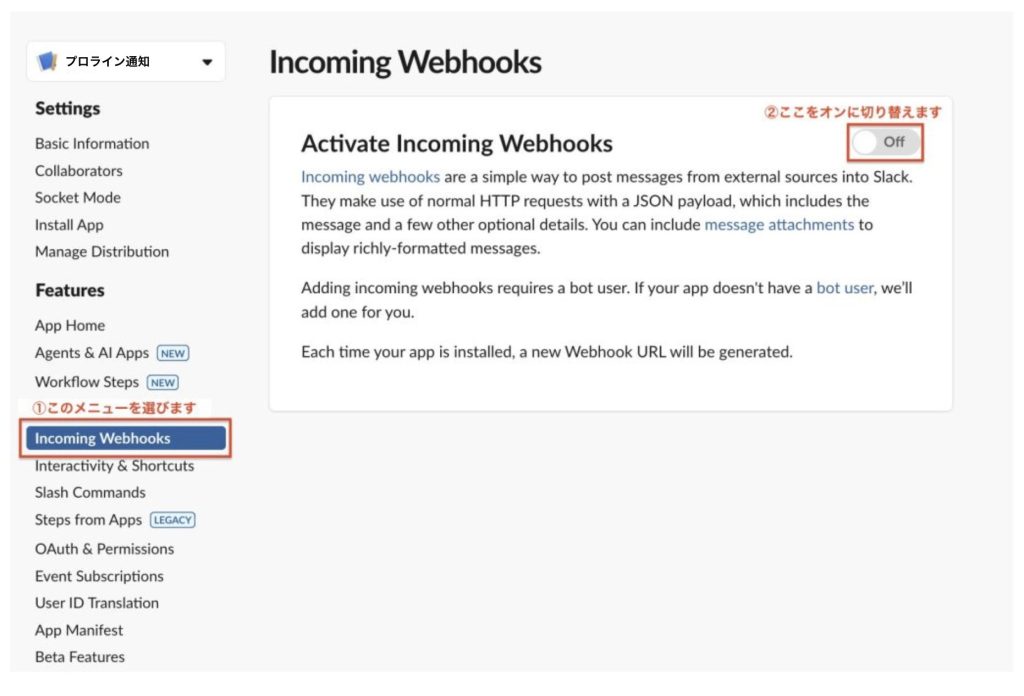Viewport: 1024px width, 696px height.
Task: Go to Event Subscriptions
Action: click(99, 576)
